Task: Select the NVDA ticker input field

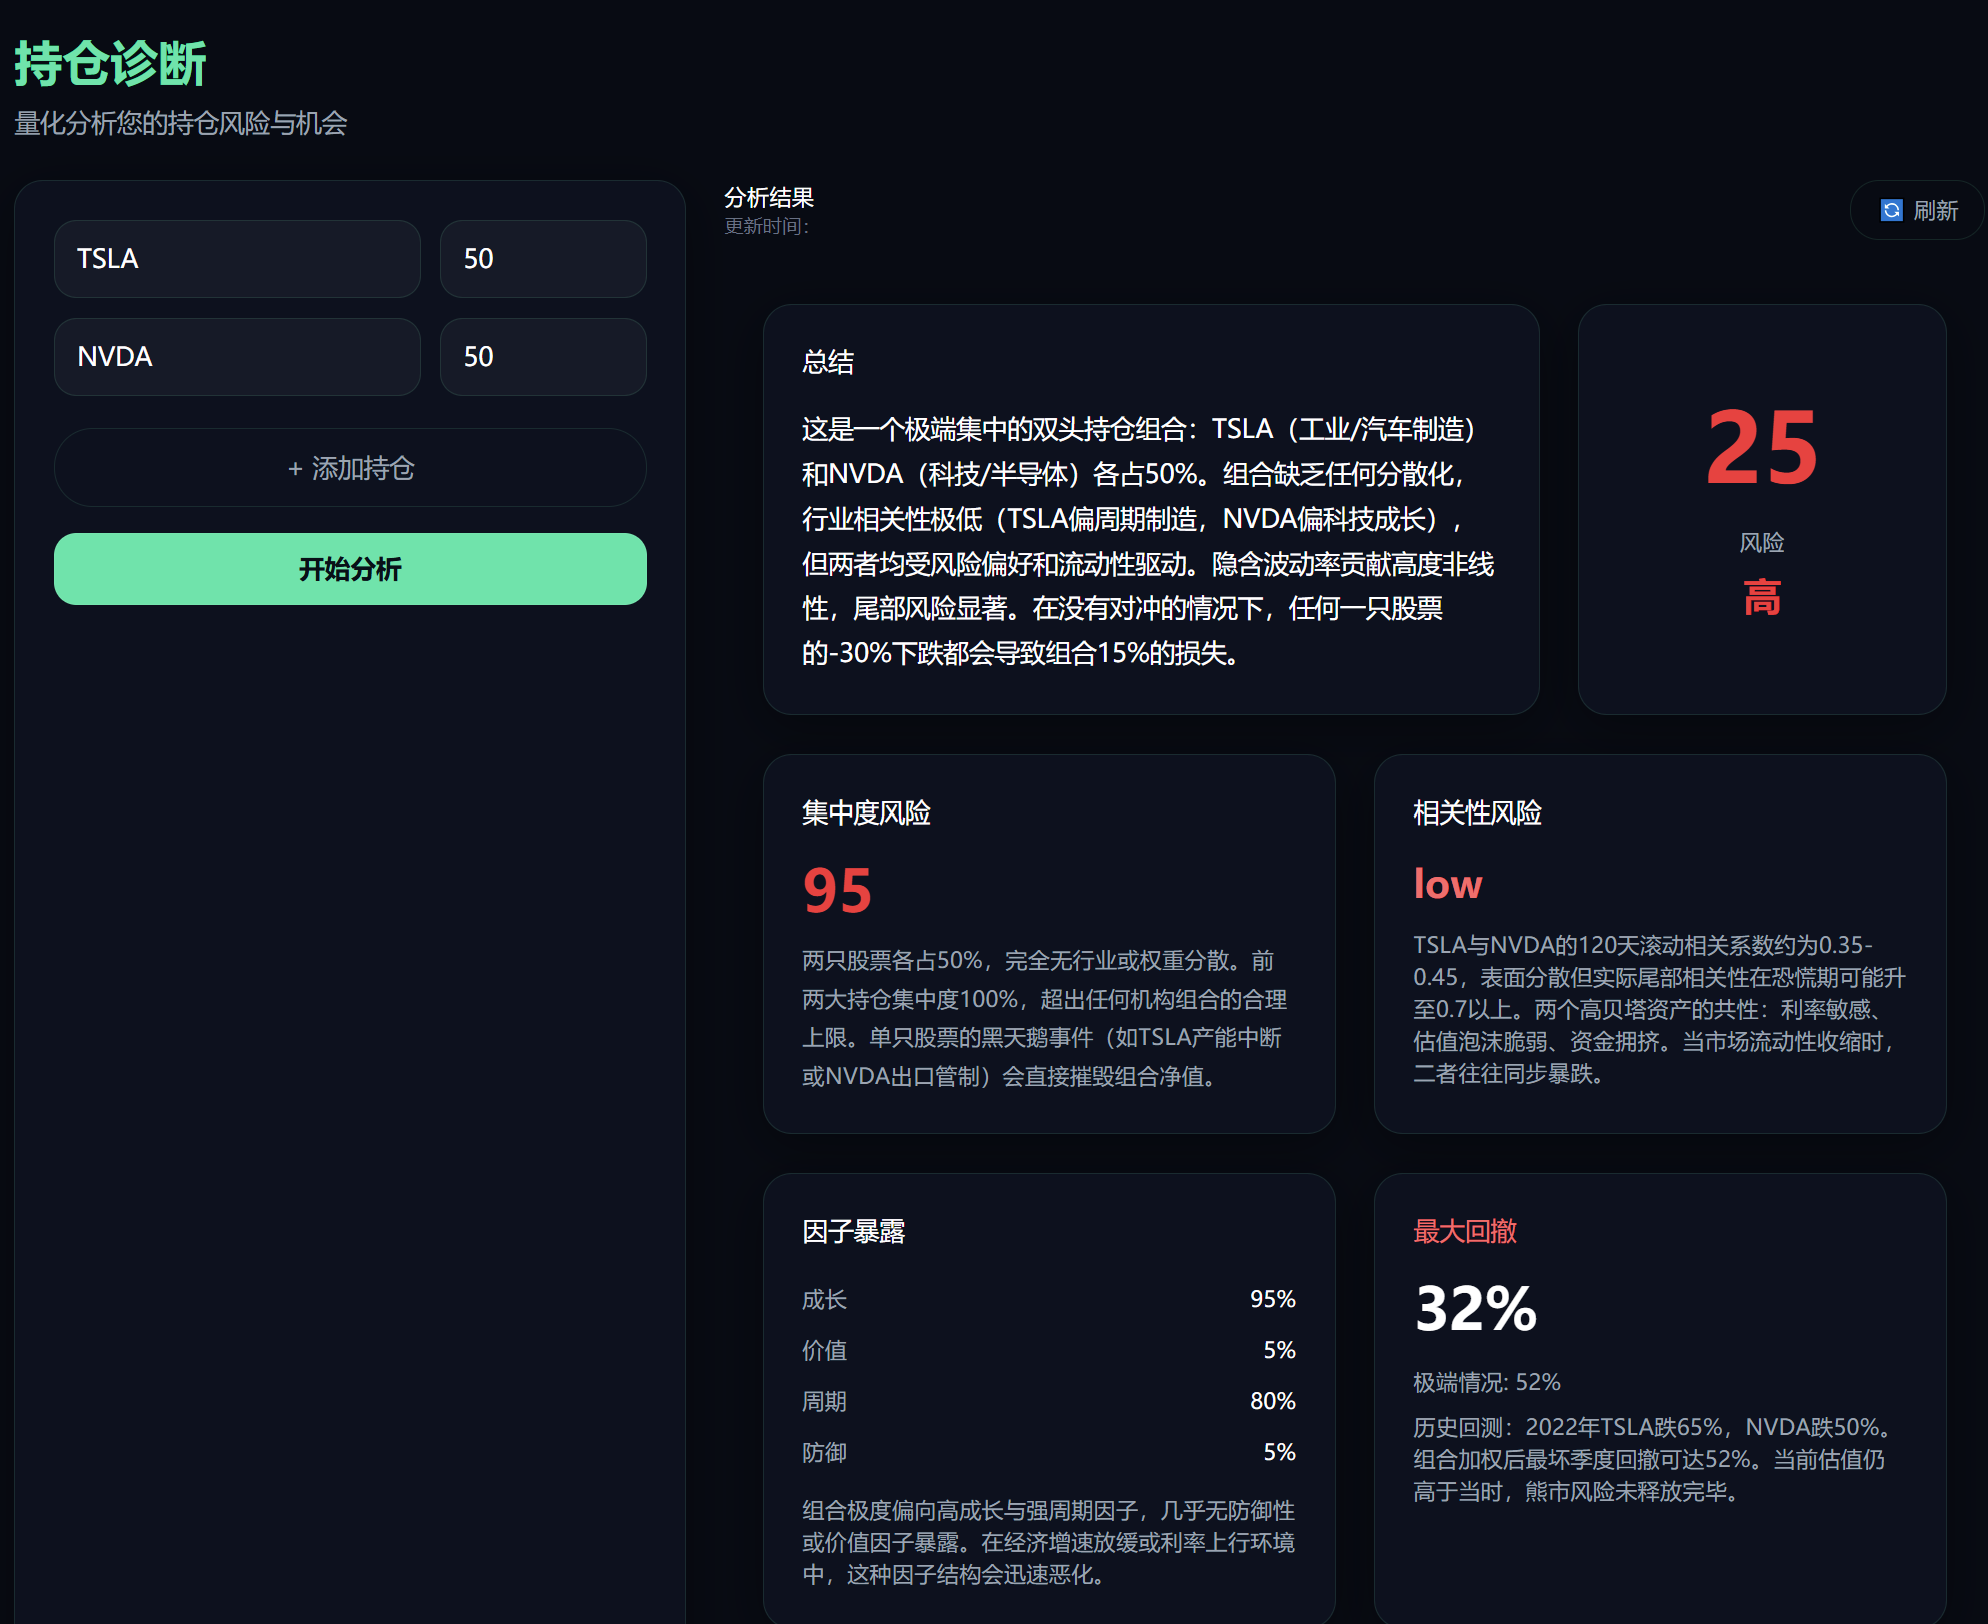Action: tap(237, 357)
